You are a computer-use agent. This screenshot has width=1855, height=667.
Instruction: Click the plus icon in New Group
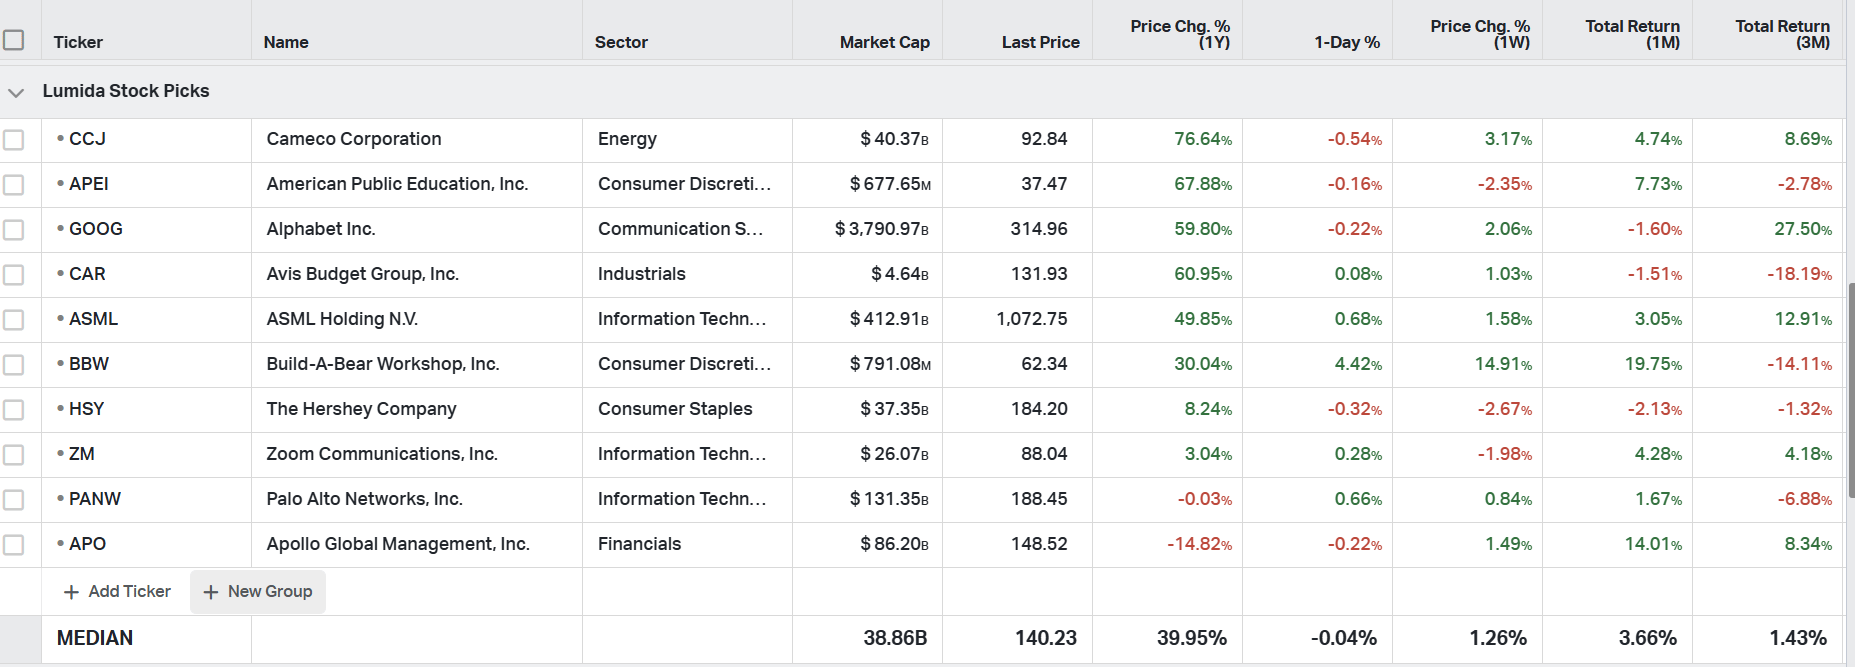tap(211, 592)
